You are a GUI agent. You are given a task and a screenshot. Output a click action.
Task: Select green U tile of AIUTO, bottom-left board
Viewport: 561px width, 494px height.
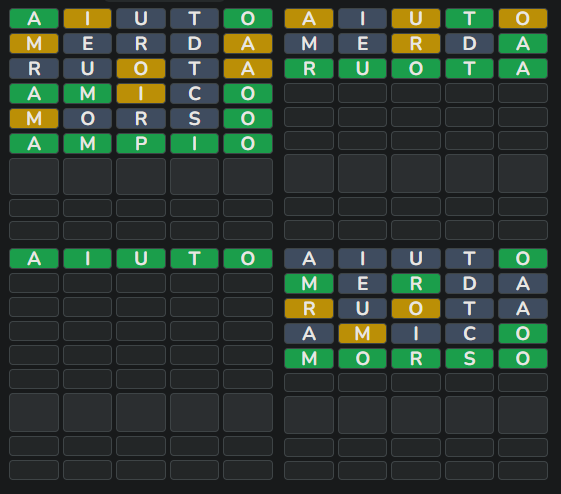point(141,258)
